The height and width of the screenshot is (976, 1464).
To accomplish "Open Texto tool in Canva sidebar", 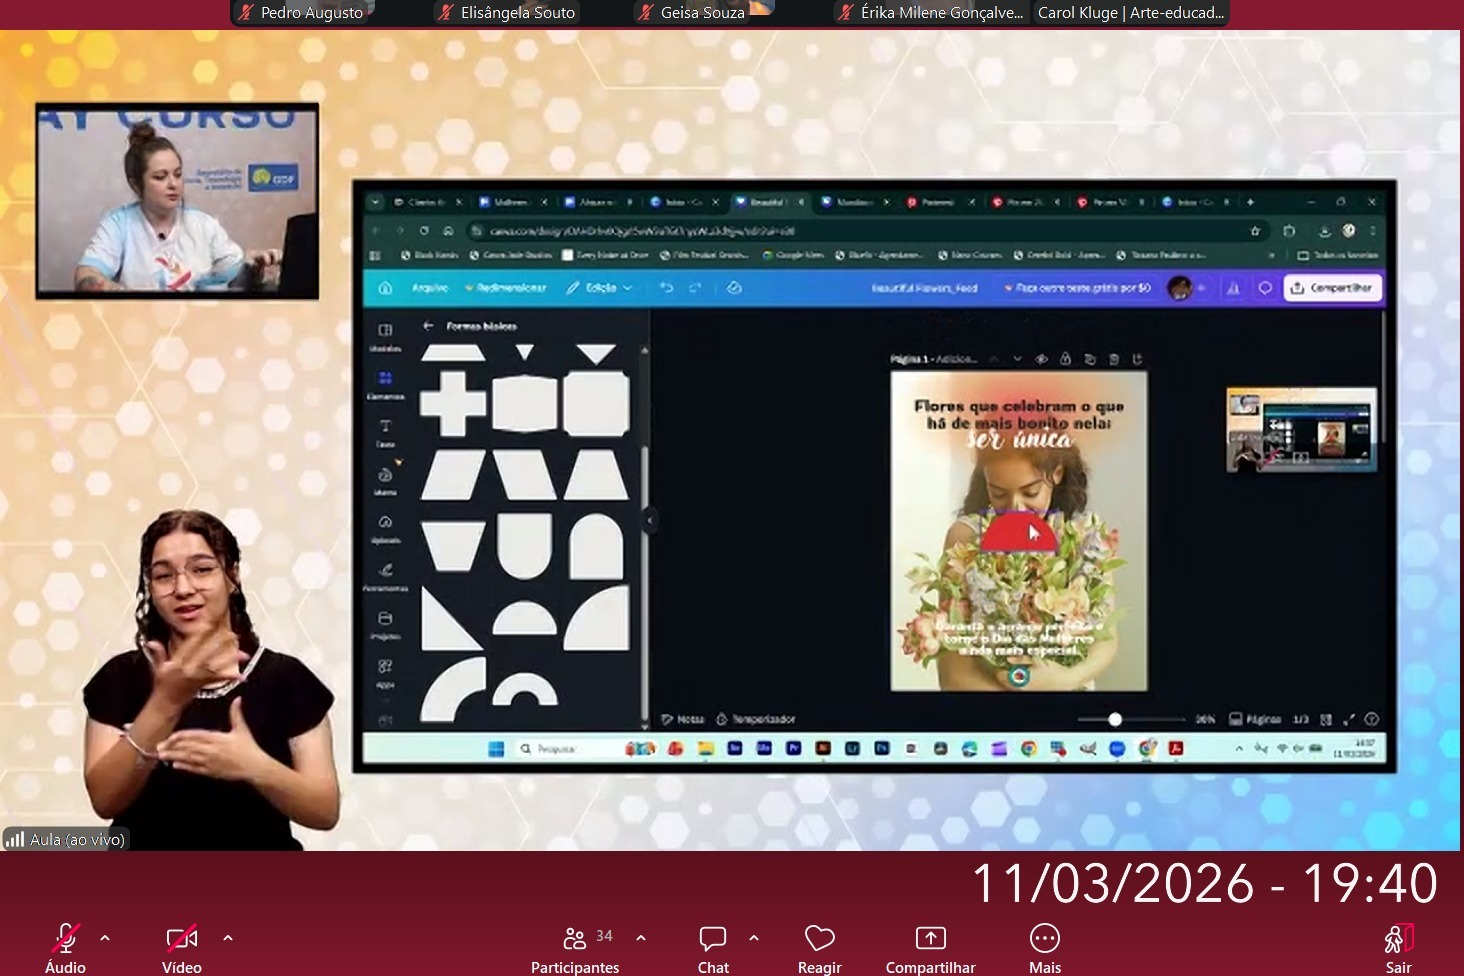I will 385,433.
